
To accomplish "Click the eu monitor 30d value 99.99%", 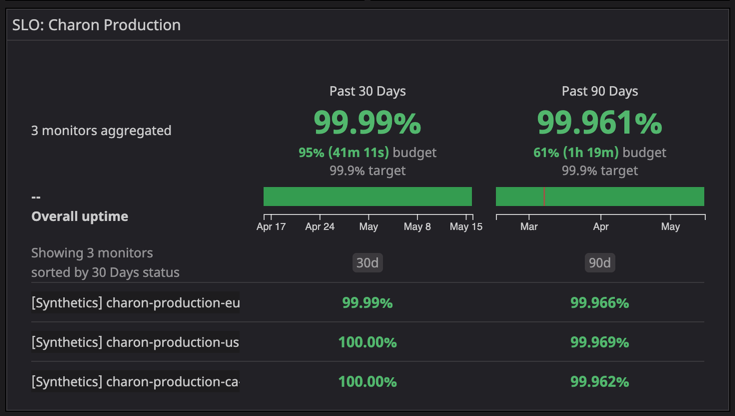I will pyautogui.click(x=368, y=303).
